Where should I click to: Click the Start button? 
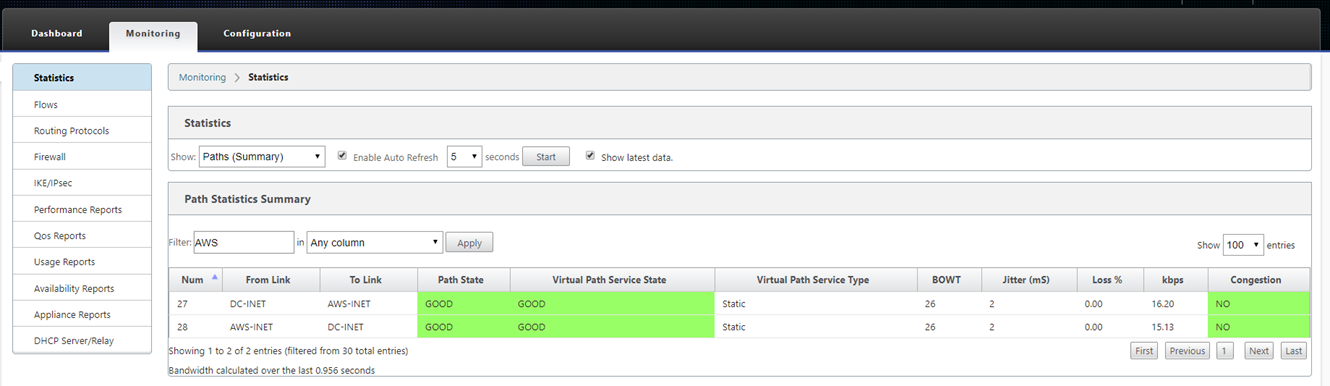(546, 157)
